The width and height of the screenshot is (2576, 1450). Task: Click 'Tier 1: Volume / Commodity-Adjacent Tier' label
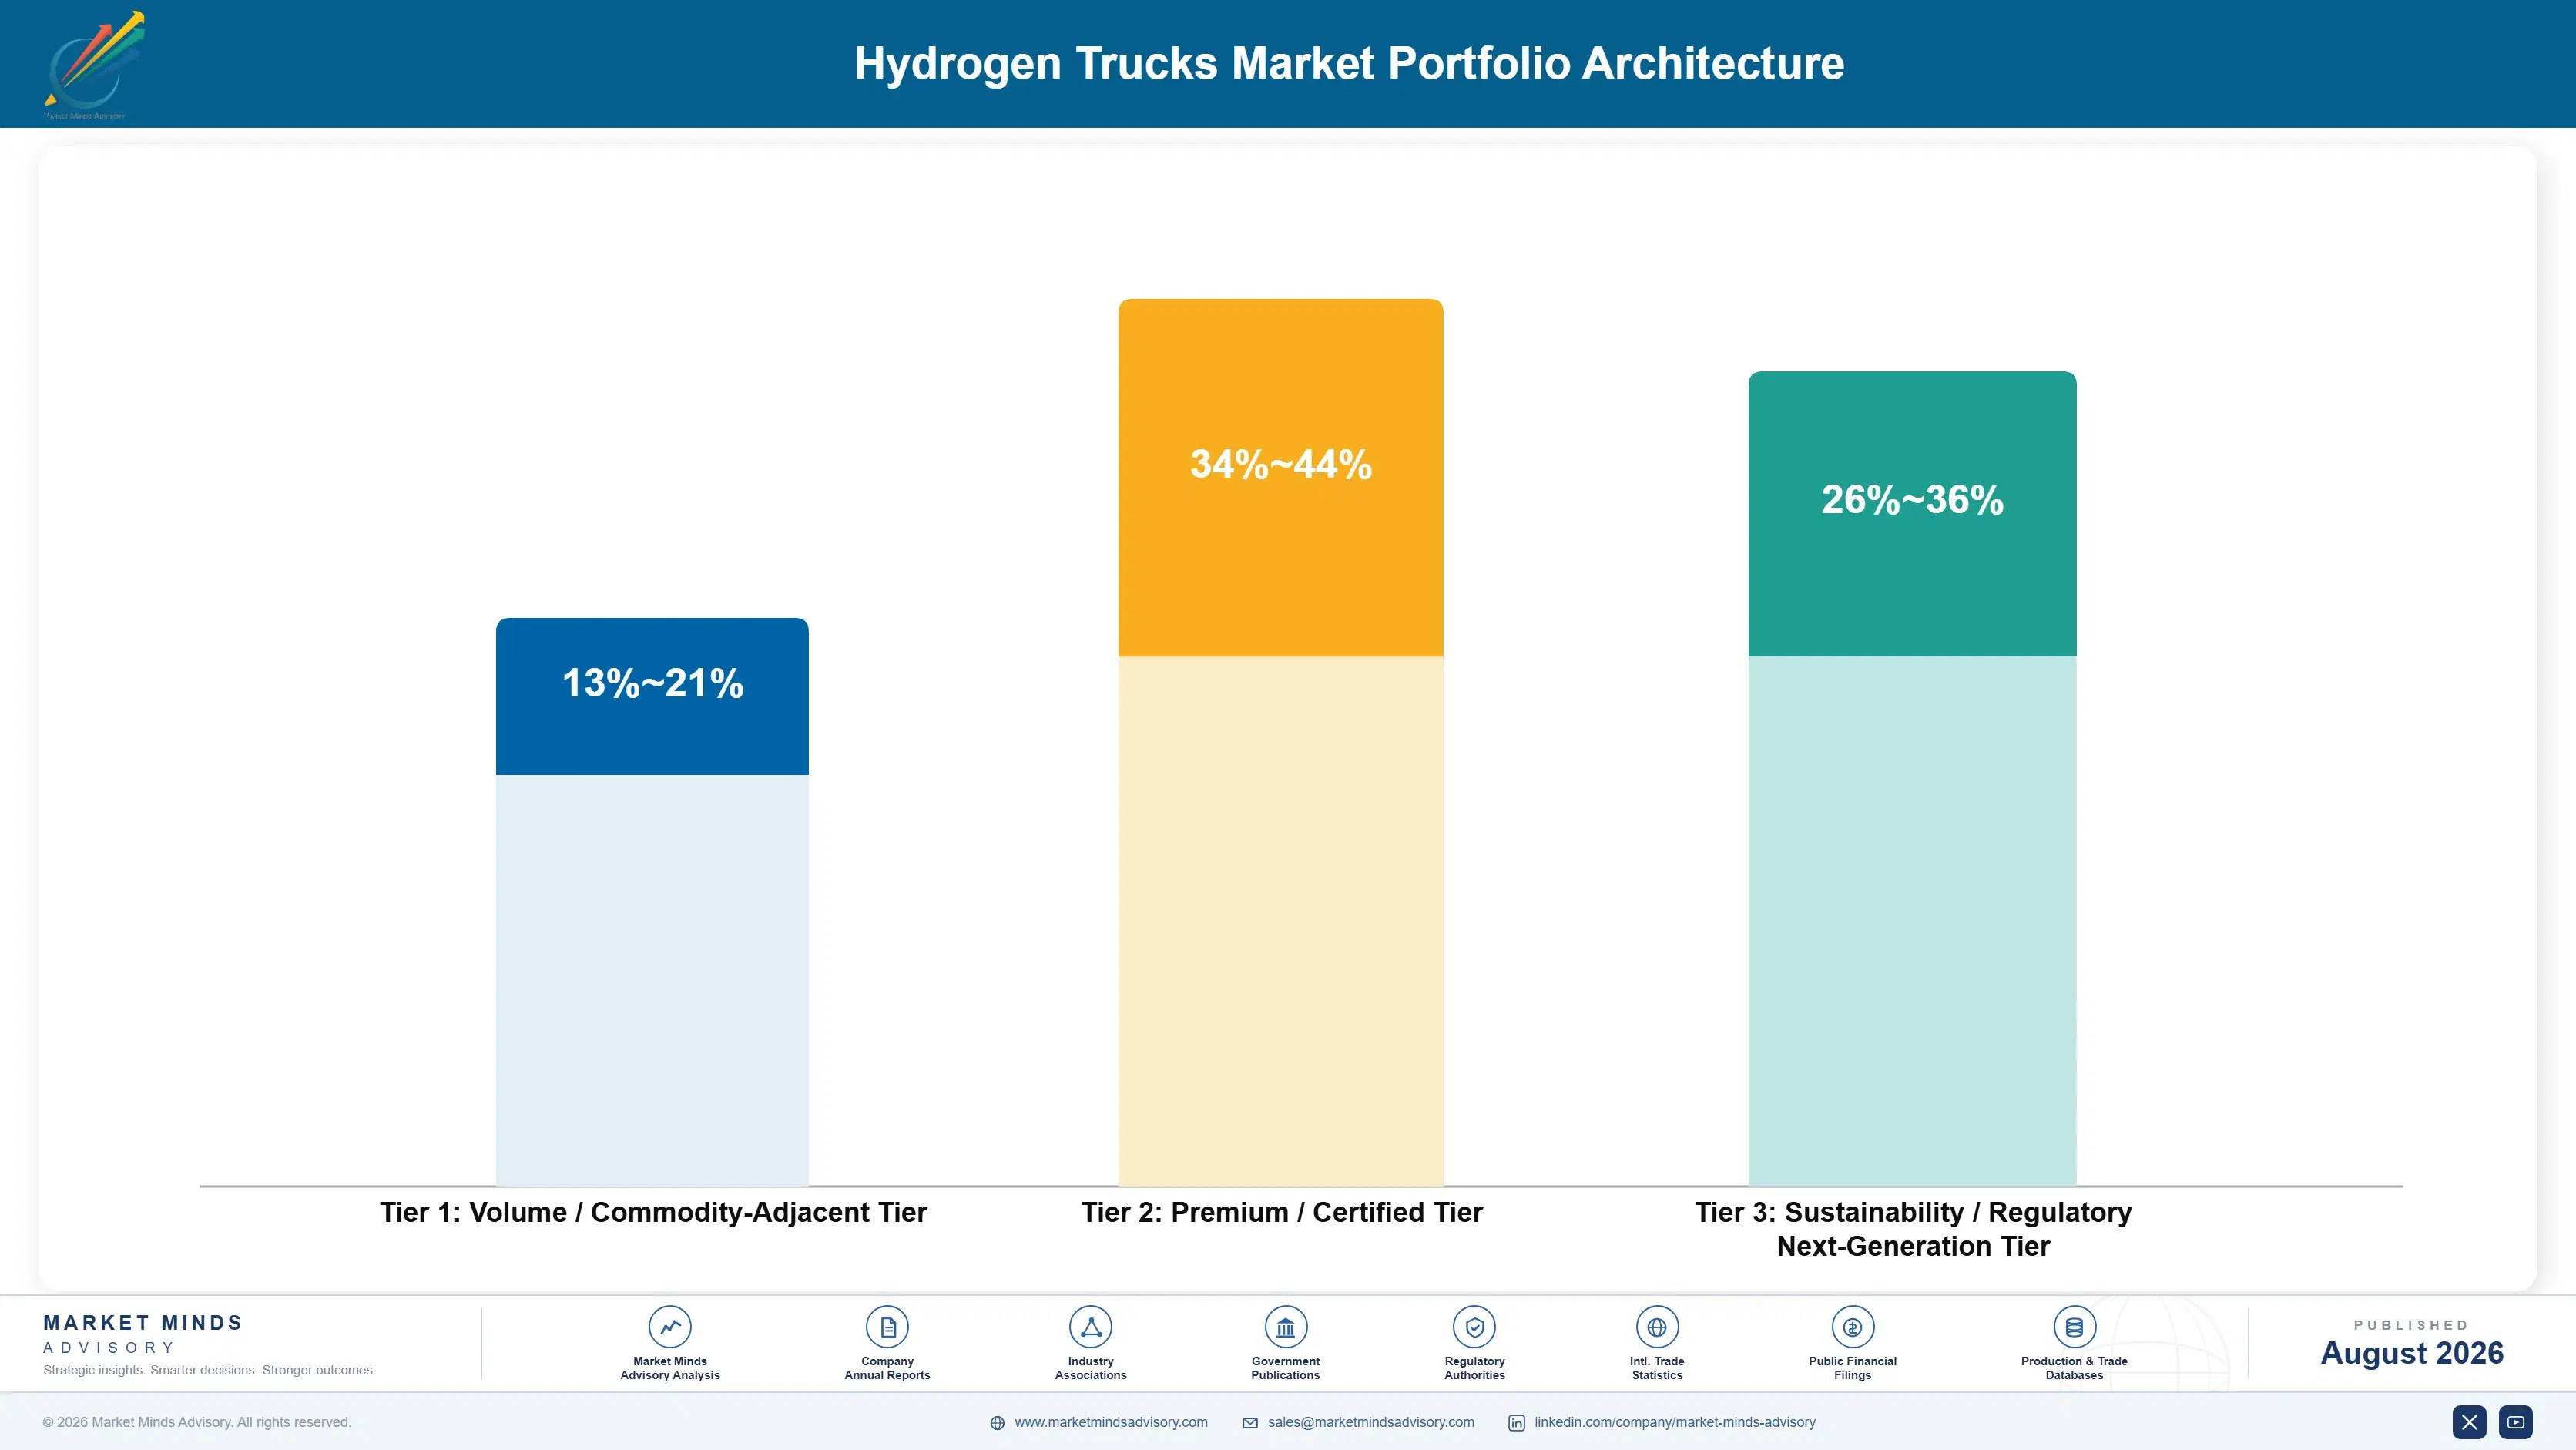(653, 1212)
